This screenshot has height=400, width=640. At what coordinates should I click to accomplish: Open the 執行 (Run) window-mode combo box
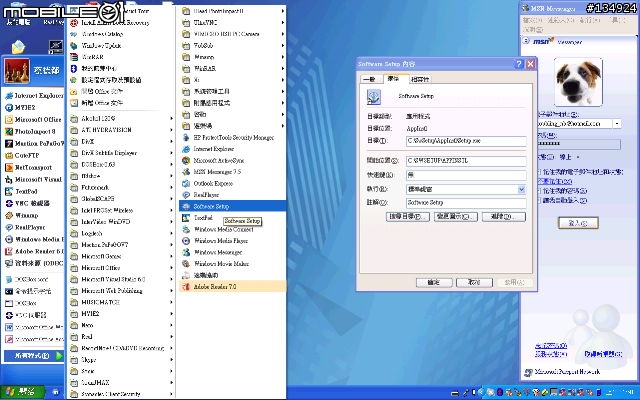[x=466, y=189]
